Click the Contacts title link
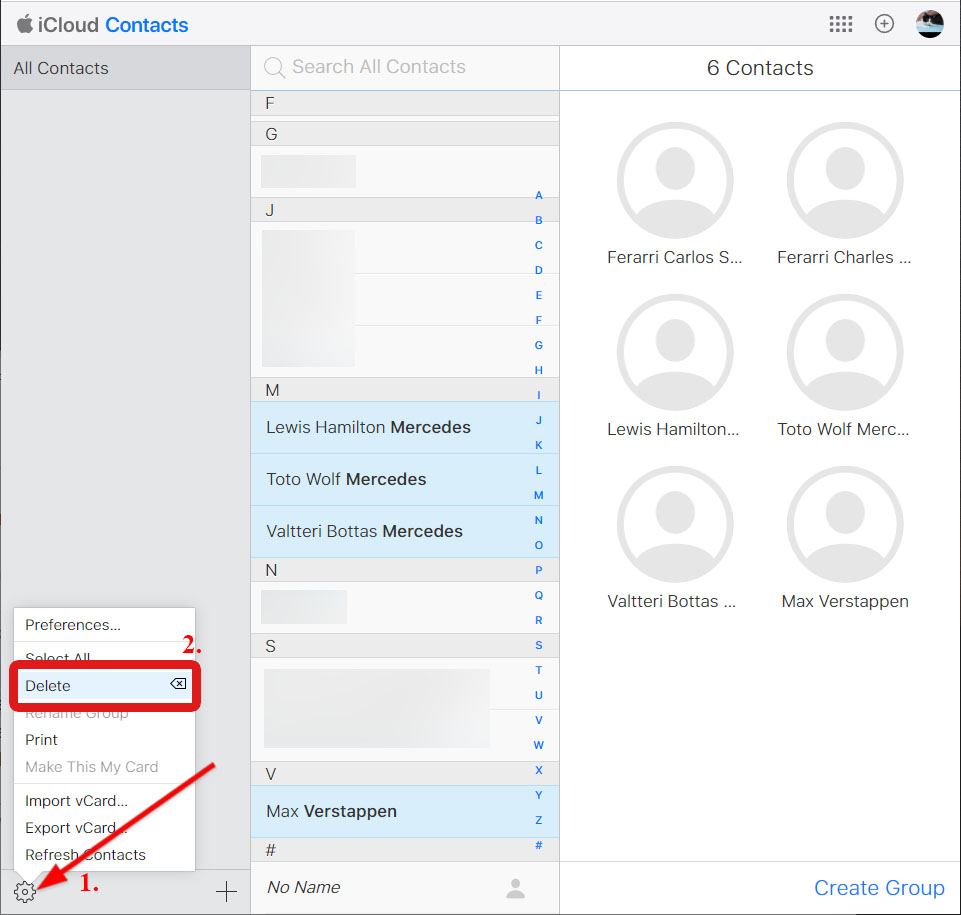This screenshot has height=915, width=961. (x=146, y=25)
